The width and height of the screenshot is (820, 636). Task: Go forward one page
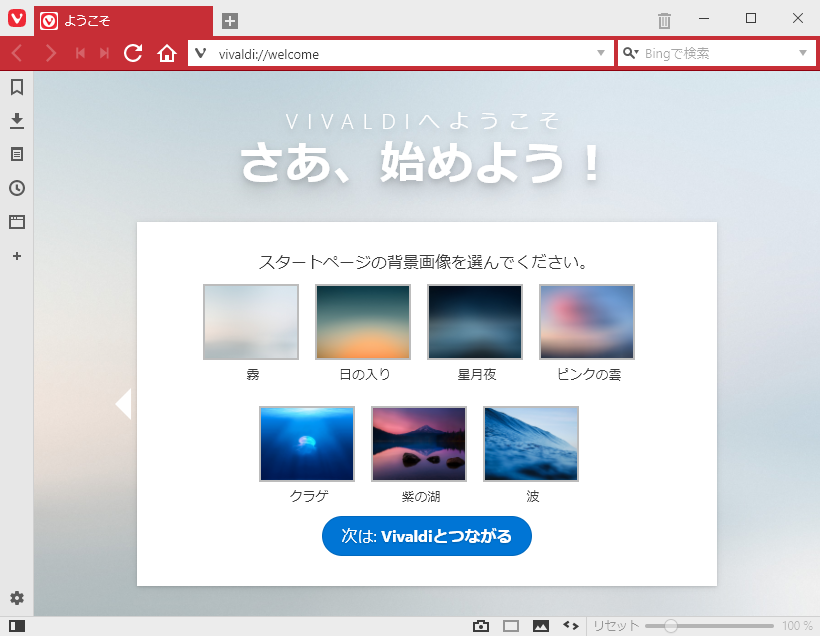51,53
